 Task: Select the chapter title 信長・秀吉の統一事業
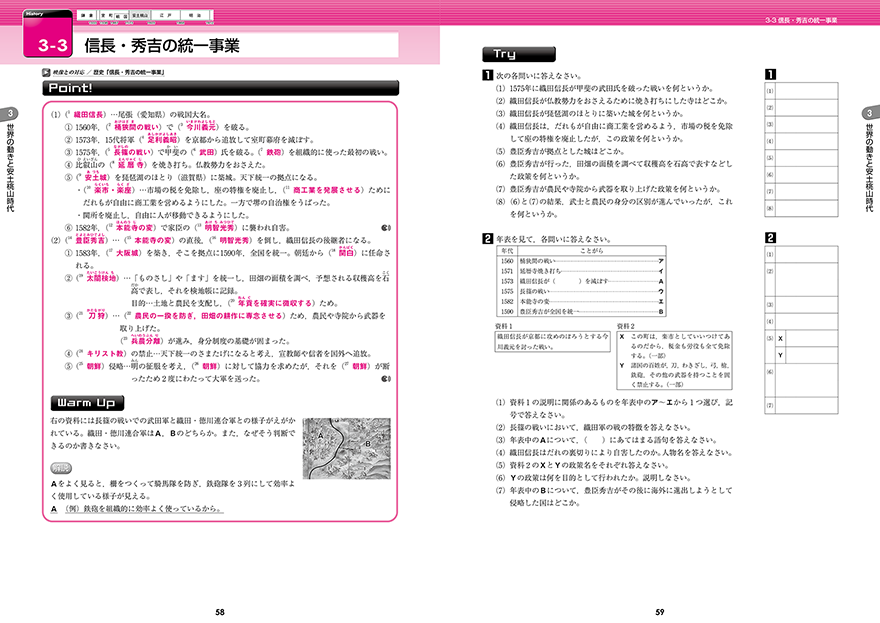point(162,45)
